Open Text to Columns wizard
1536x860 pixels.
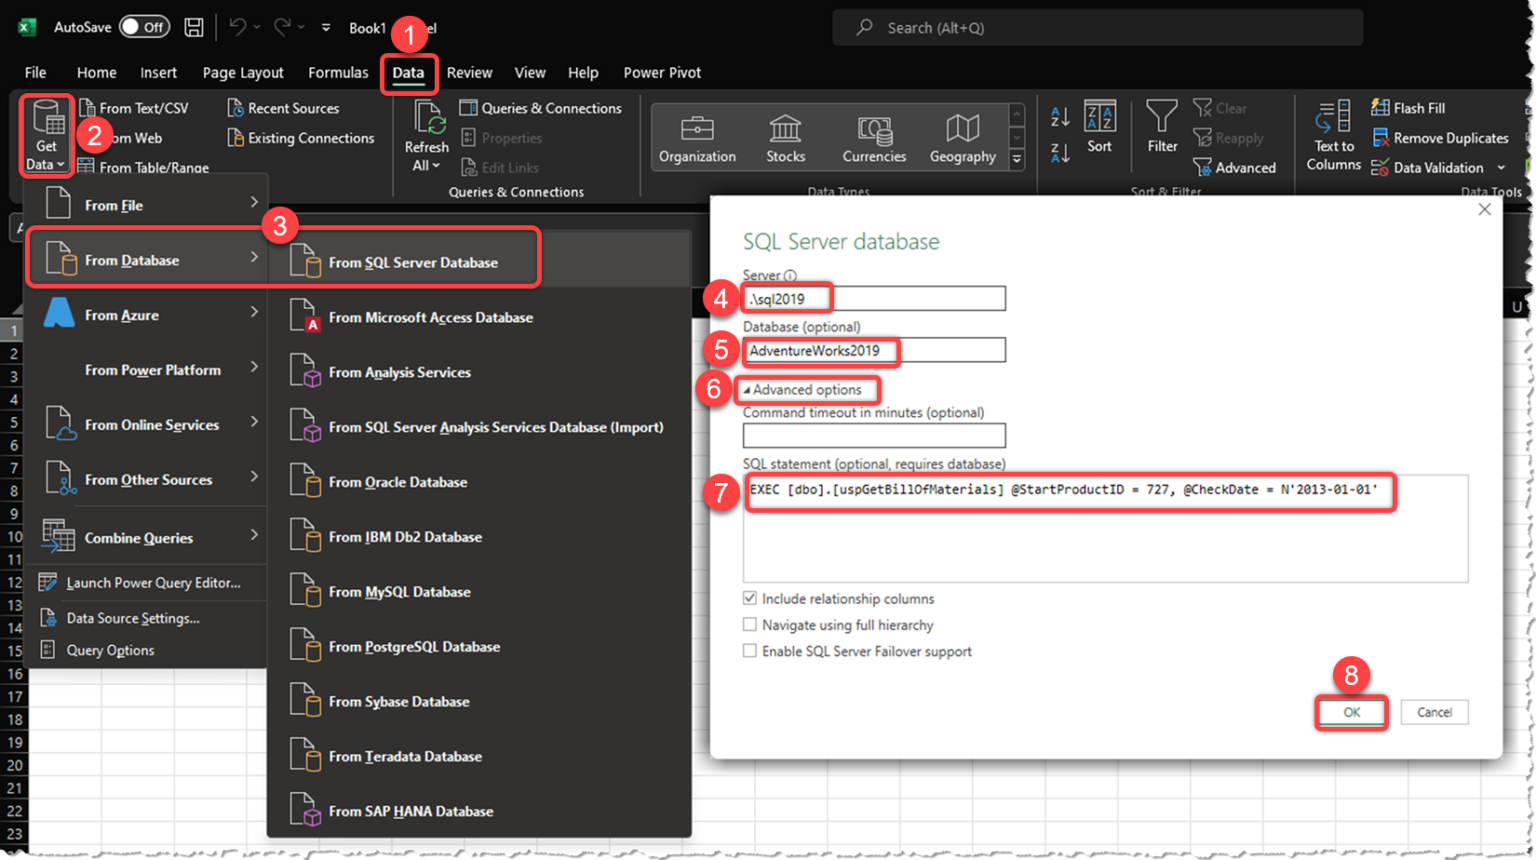click(x=1333, y=136)
